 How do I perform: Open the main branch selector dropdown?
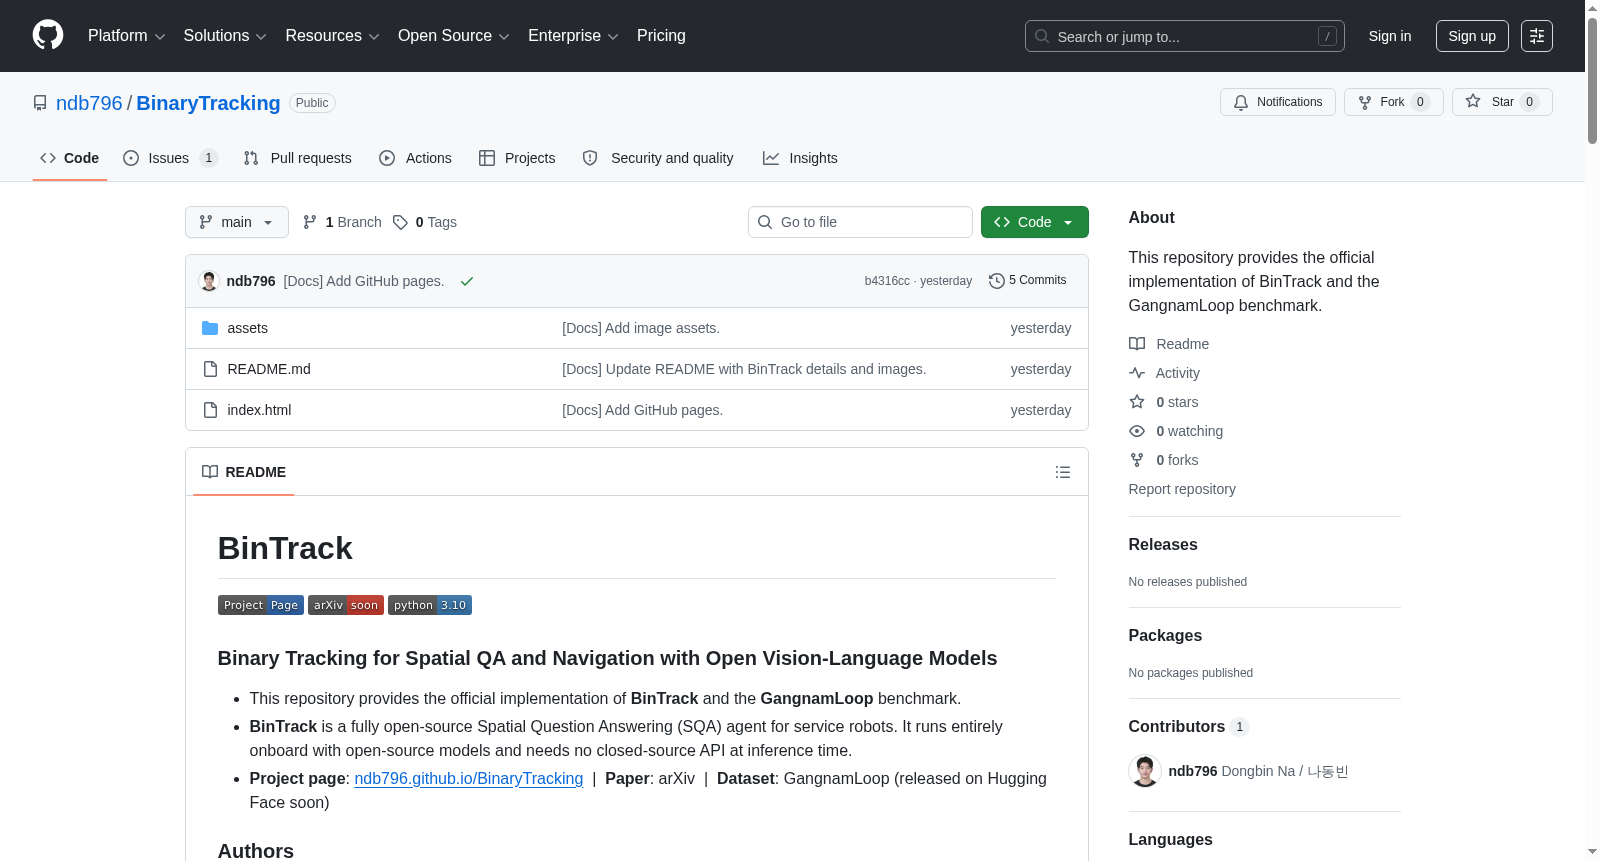coord(237,222)
